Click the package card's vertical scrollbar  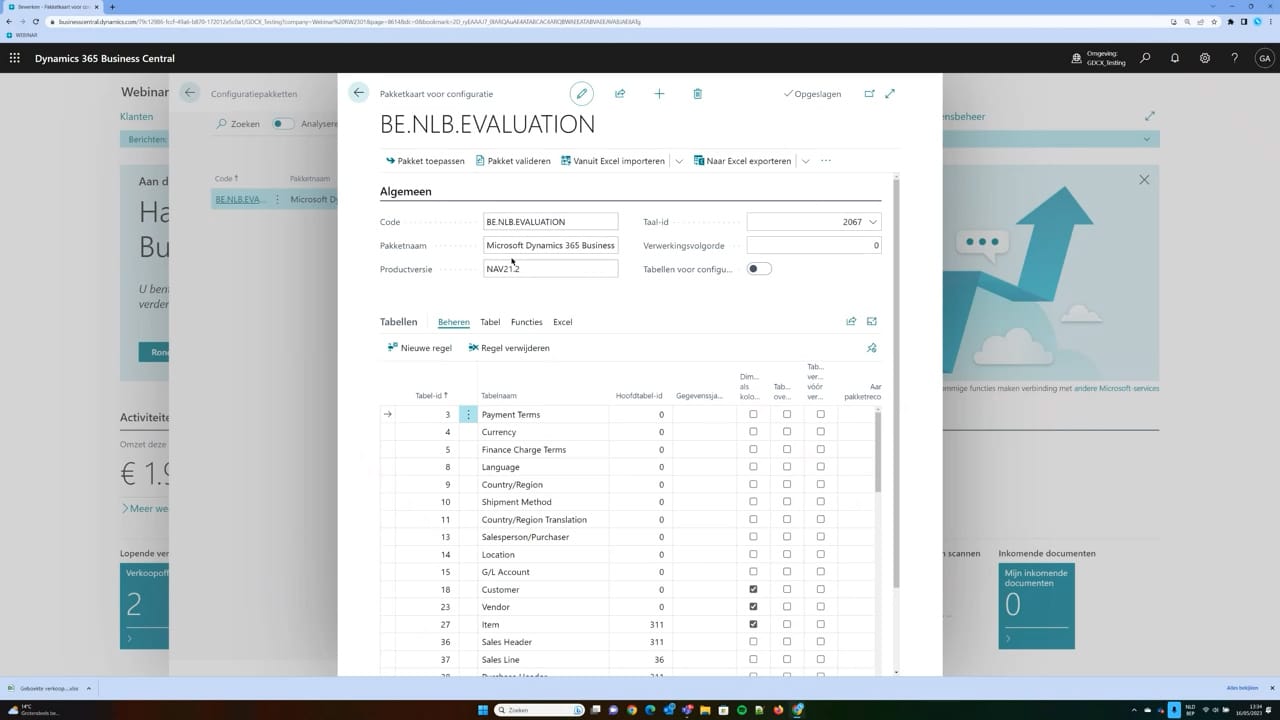click(x=896, y=380)
